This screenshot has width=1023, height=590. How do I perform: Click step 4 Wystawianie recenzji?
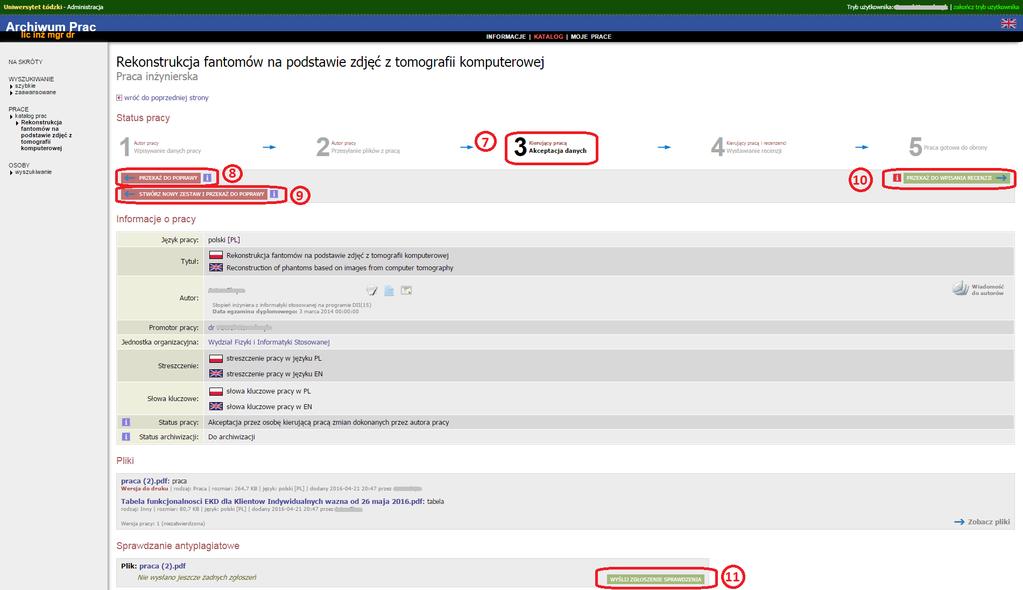[x=749, y=147]
